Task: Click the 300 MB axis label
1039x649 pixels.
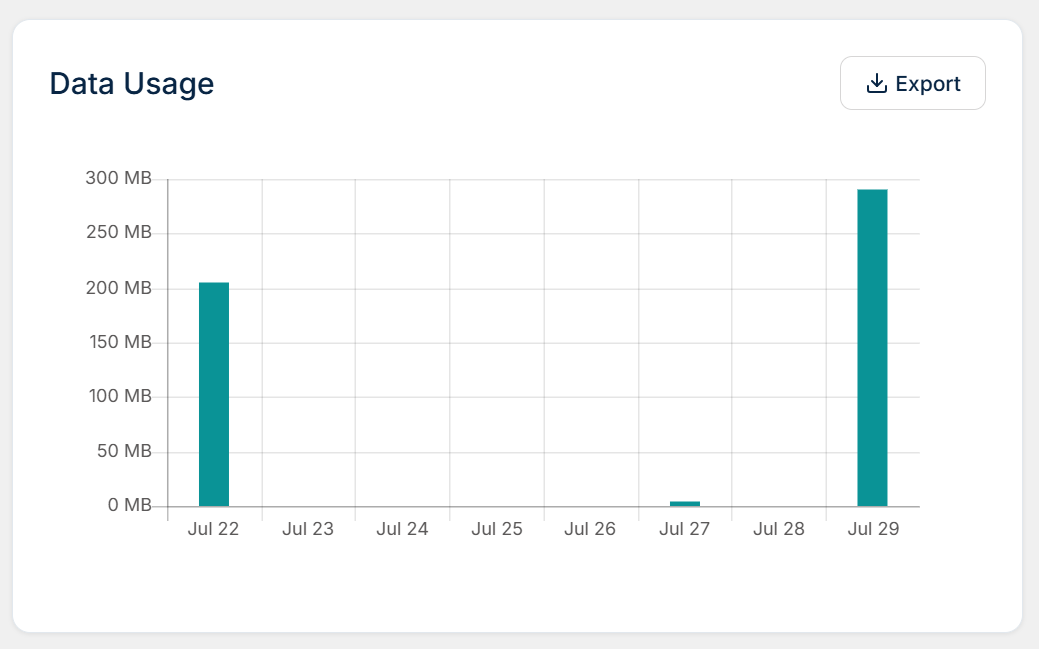Action: [119, 178]
